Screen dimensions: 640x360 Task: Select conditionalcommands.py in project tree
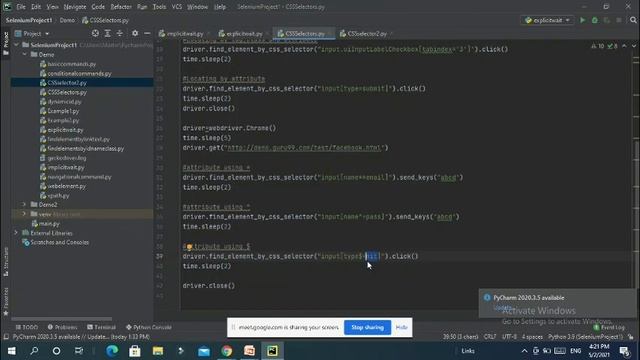(79, 73)
